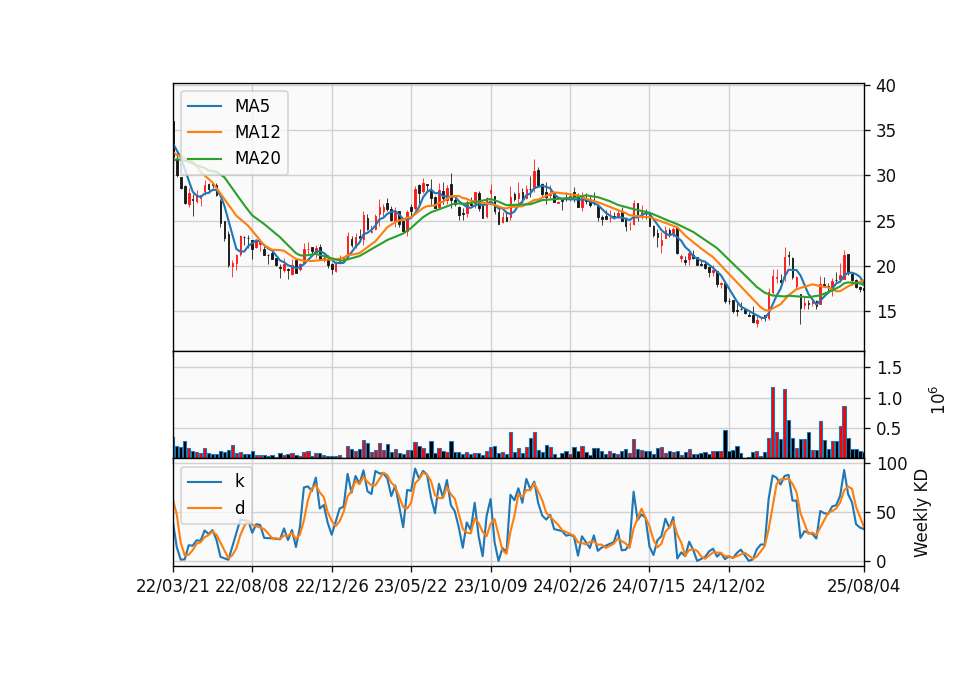Click the 25/08/04 date label
The width and height of the screenshot is (960, 690).
point(864,586)
